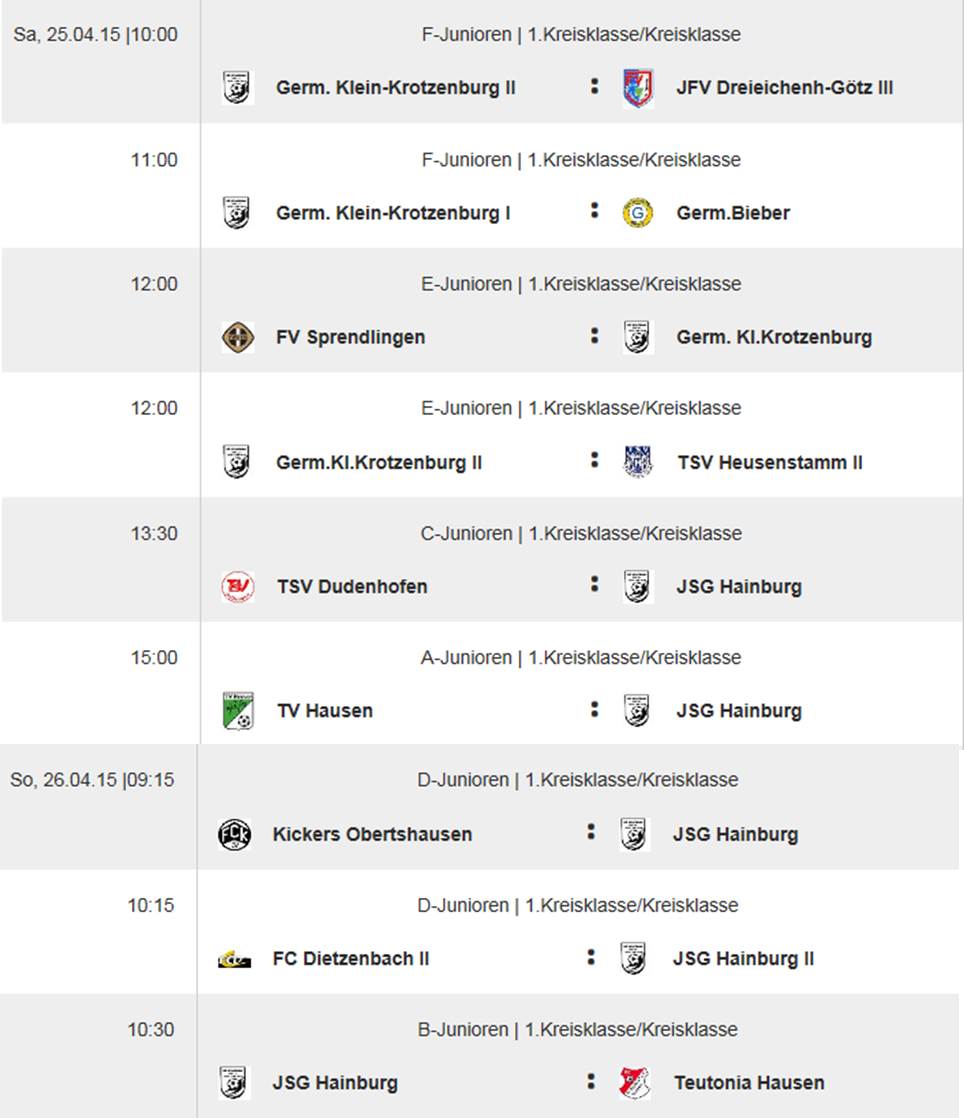The width and height of the screenshot is (964, 1118).
Task: Open the FV Sprendlingen team link
Action: [350, 337]
